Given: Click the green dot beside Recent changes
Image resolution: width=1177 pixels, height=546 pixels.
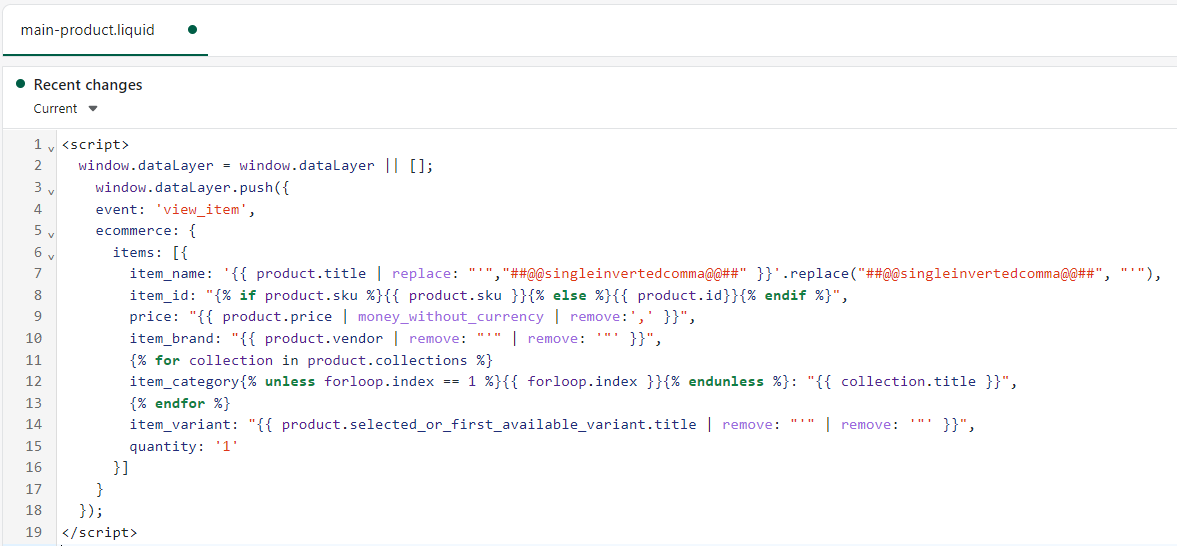Looking at the screenshot, I should [21, 84].
